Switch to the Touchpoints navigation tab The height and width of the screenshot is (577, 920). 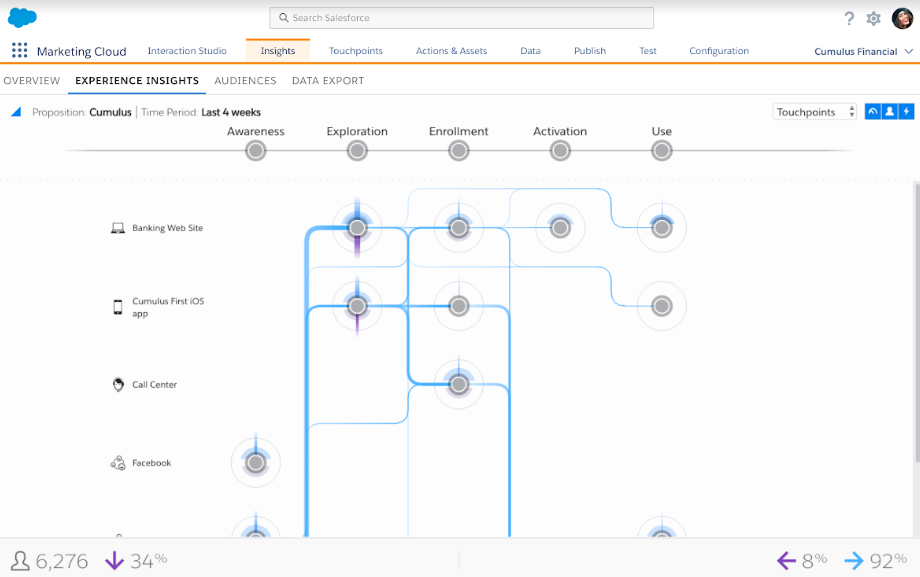point(355,51)
